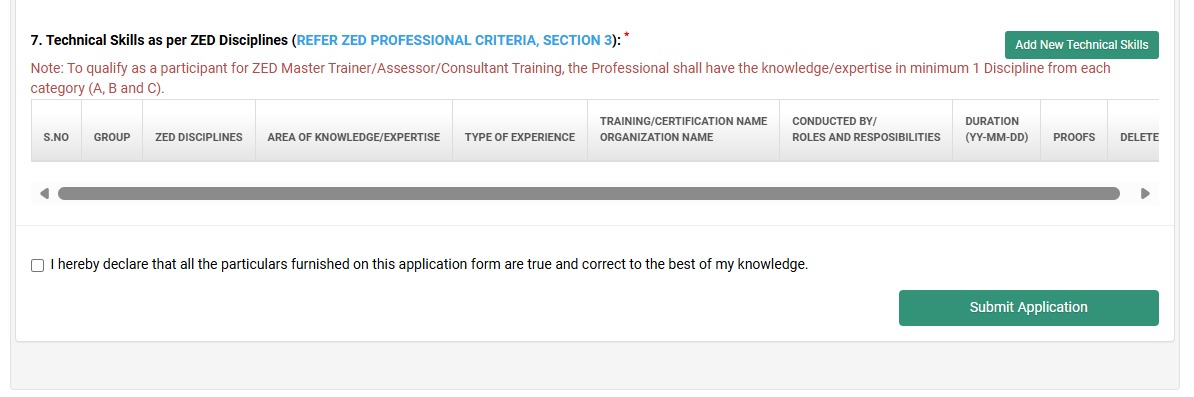1194x397 pixels.
Task: Click the declaration statement text
Action: [x=429, y=265]
